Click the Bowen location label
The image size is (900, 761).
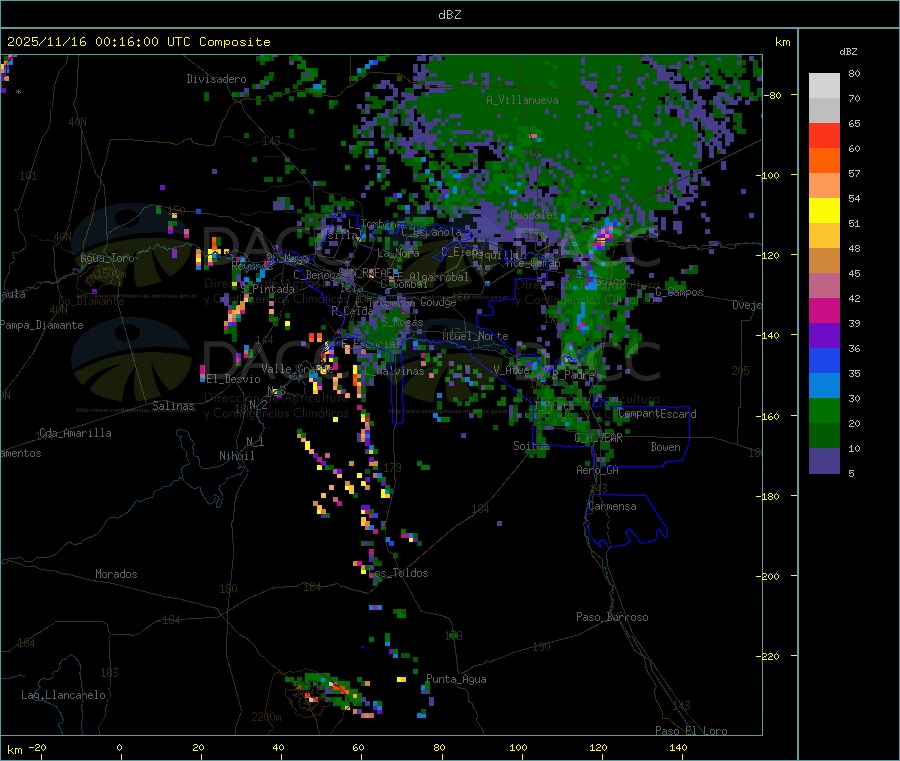[x=665, y=447]
